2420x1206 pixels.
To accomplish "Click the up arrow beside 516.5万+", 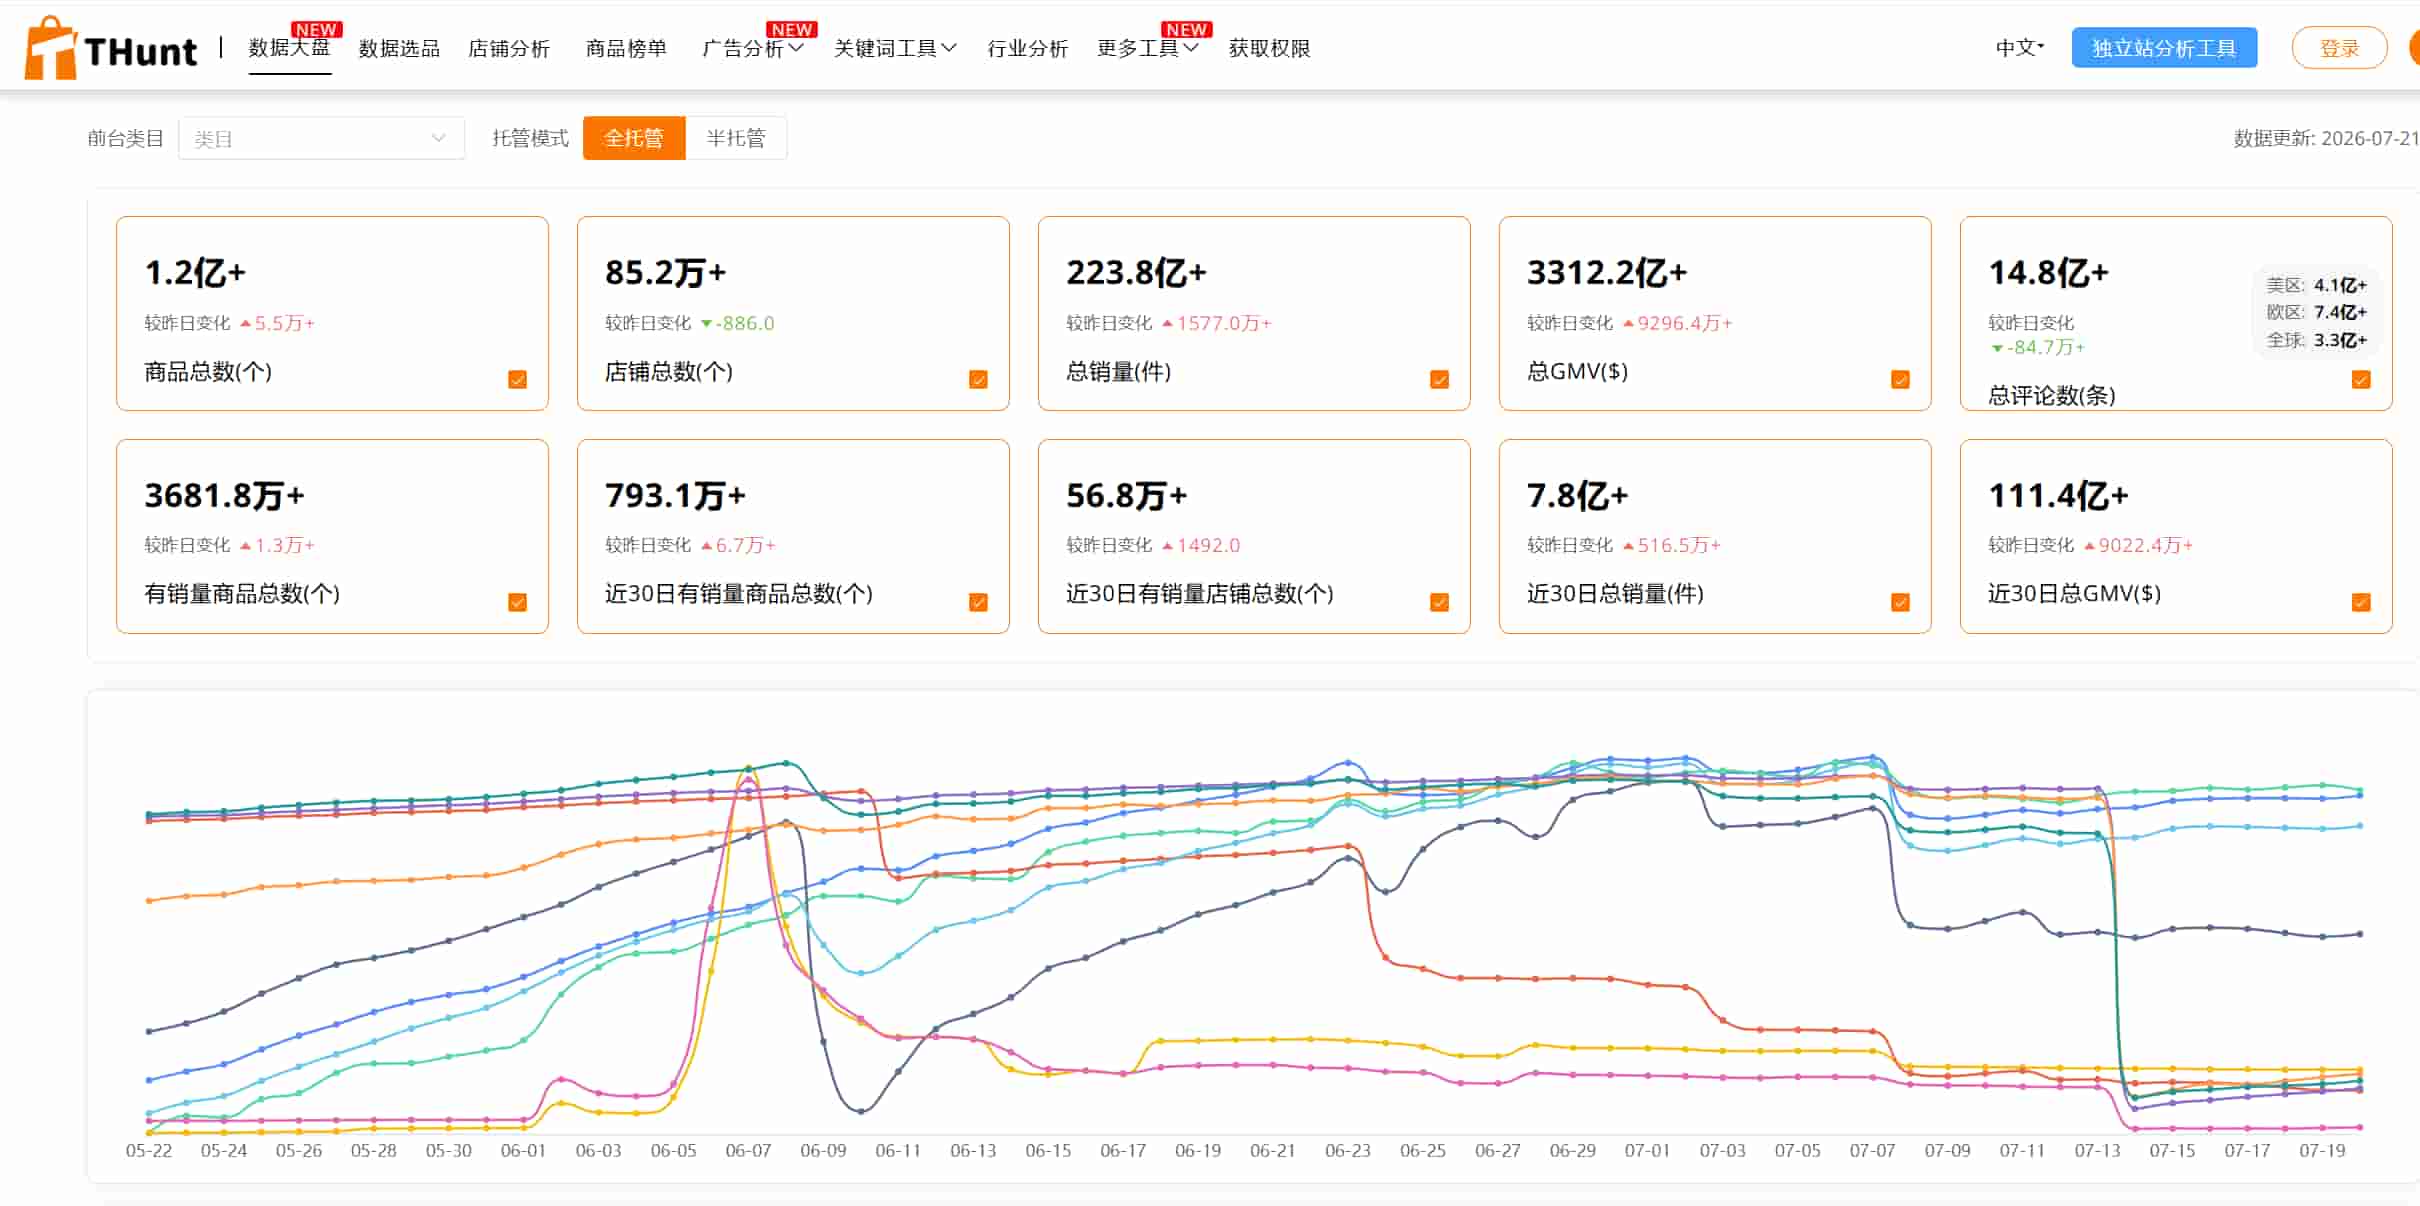I will pyautogui.click(x=1628, y=546).
